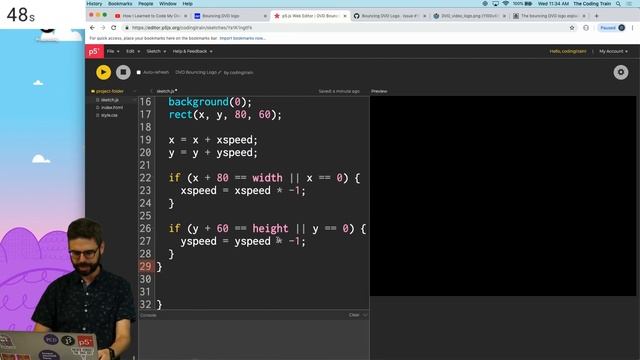Open file options arrow next to sketch.js
This screenshot has width=640, height=360.
[135, 100]
